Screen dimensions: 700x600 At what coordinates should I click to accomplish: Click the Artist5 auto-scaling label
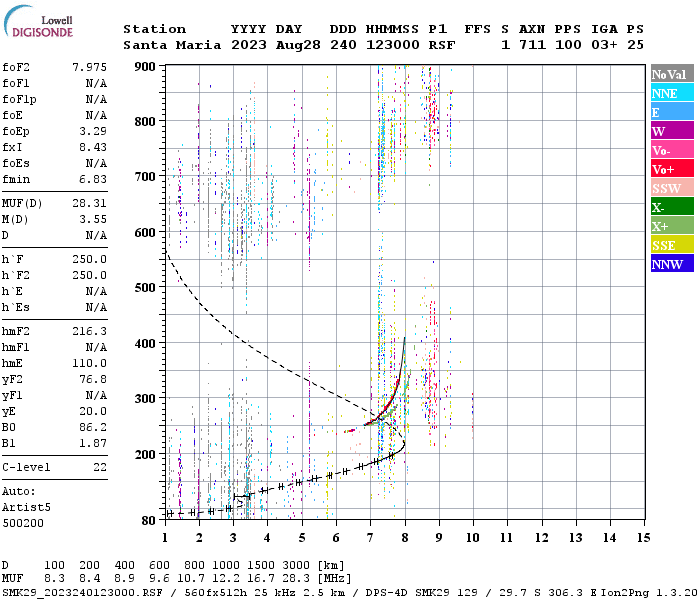26,508
